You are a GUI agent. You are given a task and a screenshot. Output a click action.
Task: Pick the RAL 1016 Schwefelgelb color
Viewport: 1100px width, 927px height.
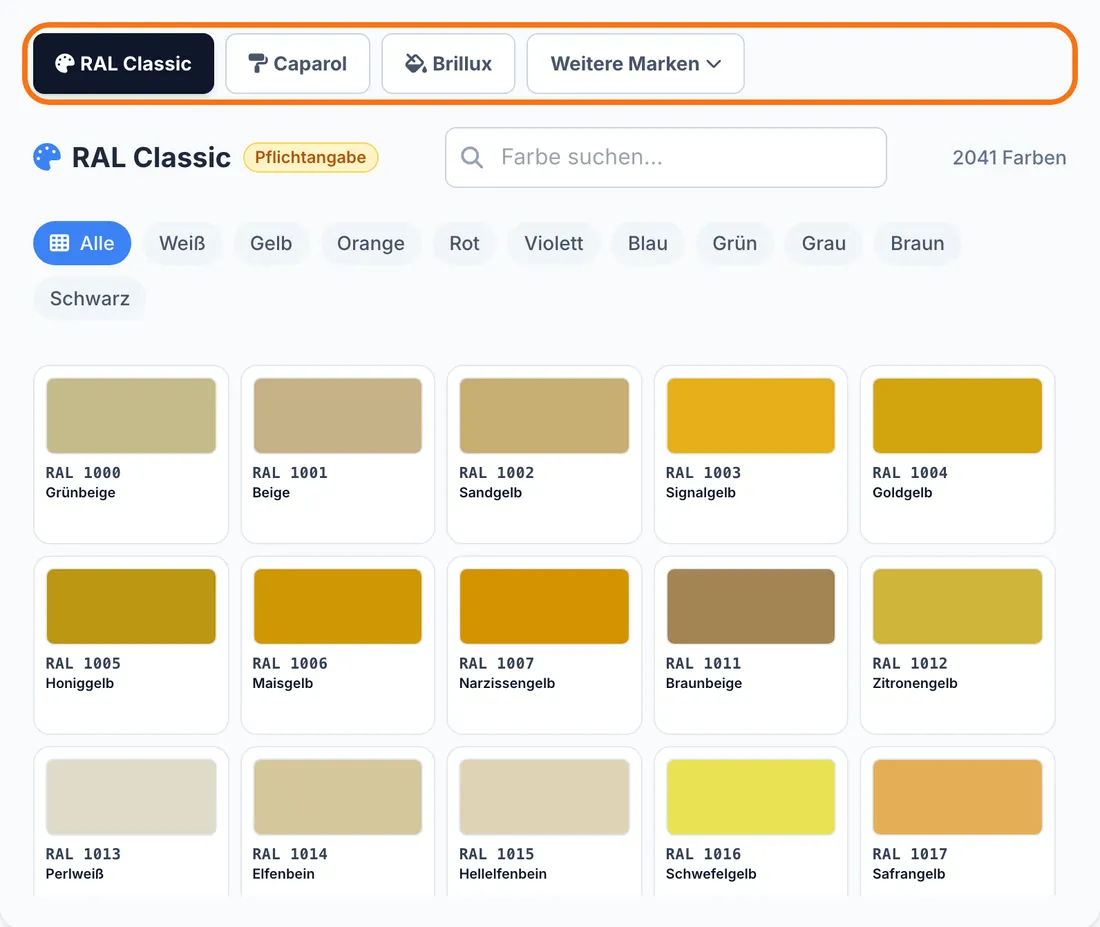tap(751, 821)
